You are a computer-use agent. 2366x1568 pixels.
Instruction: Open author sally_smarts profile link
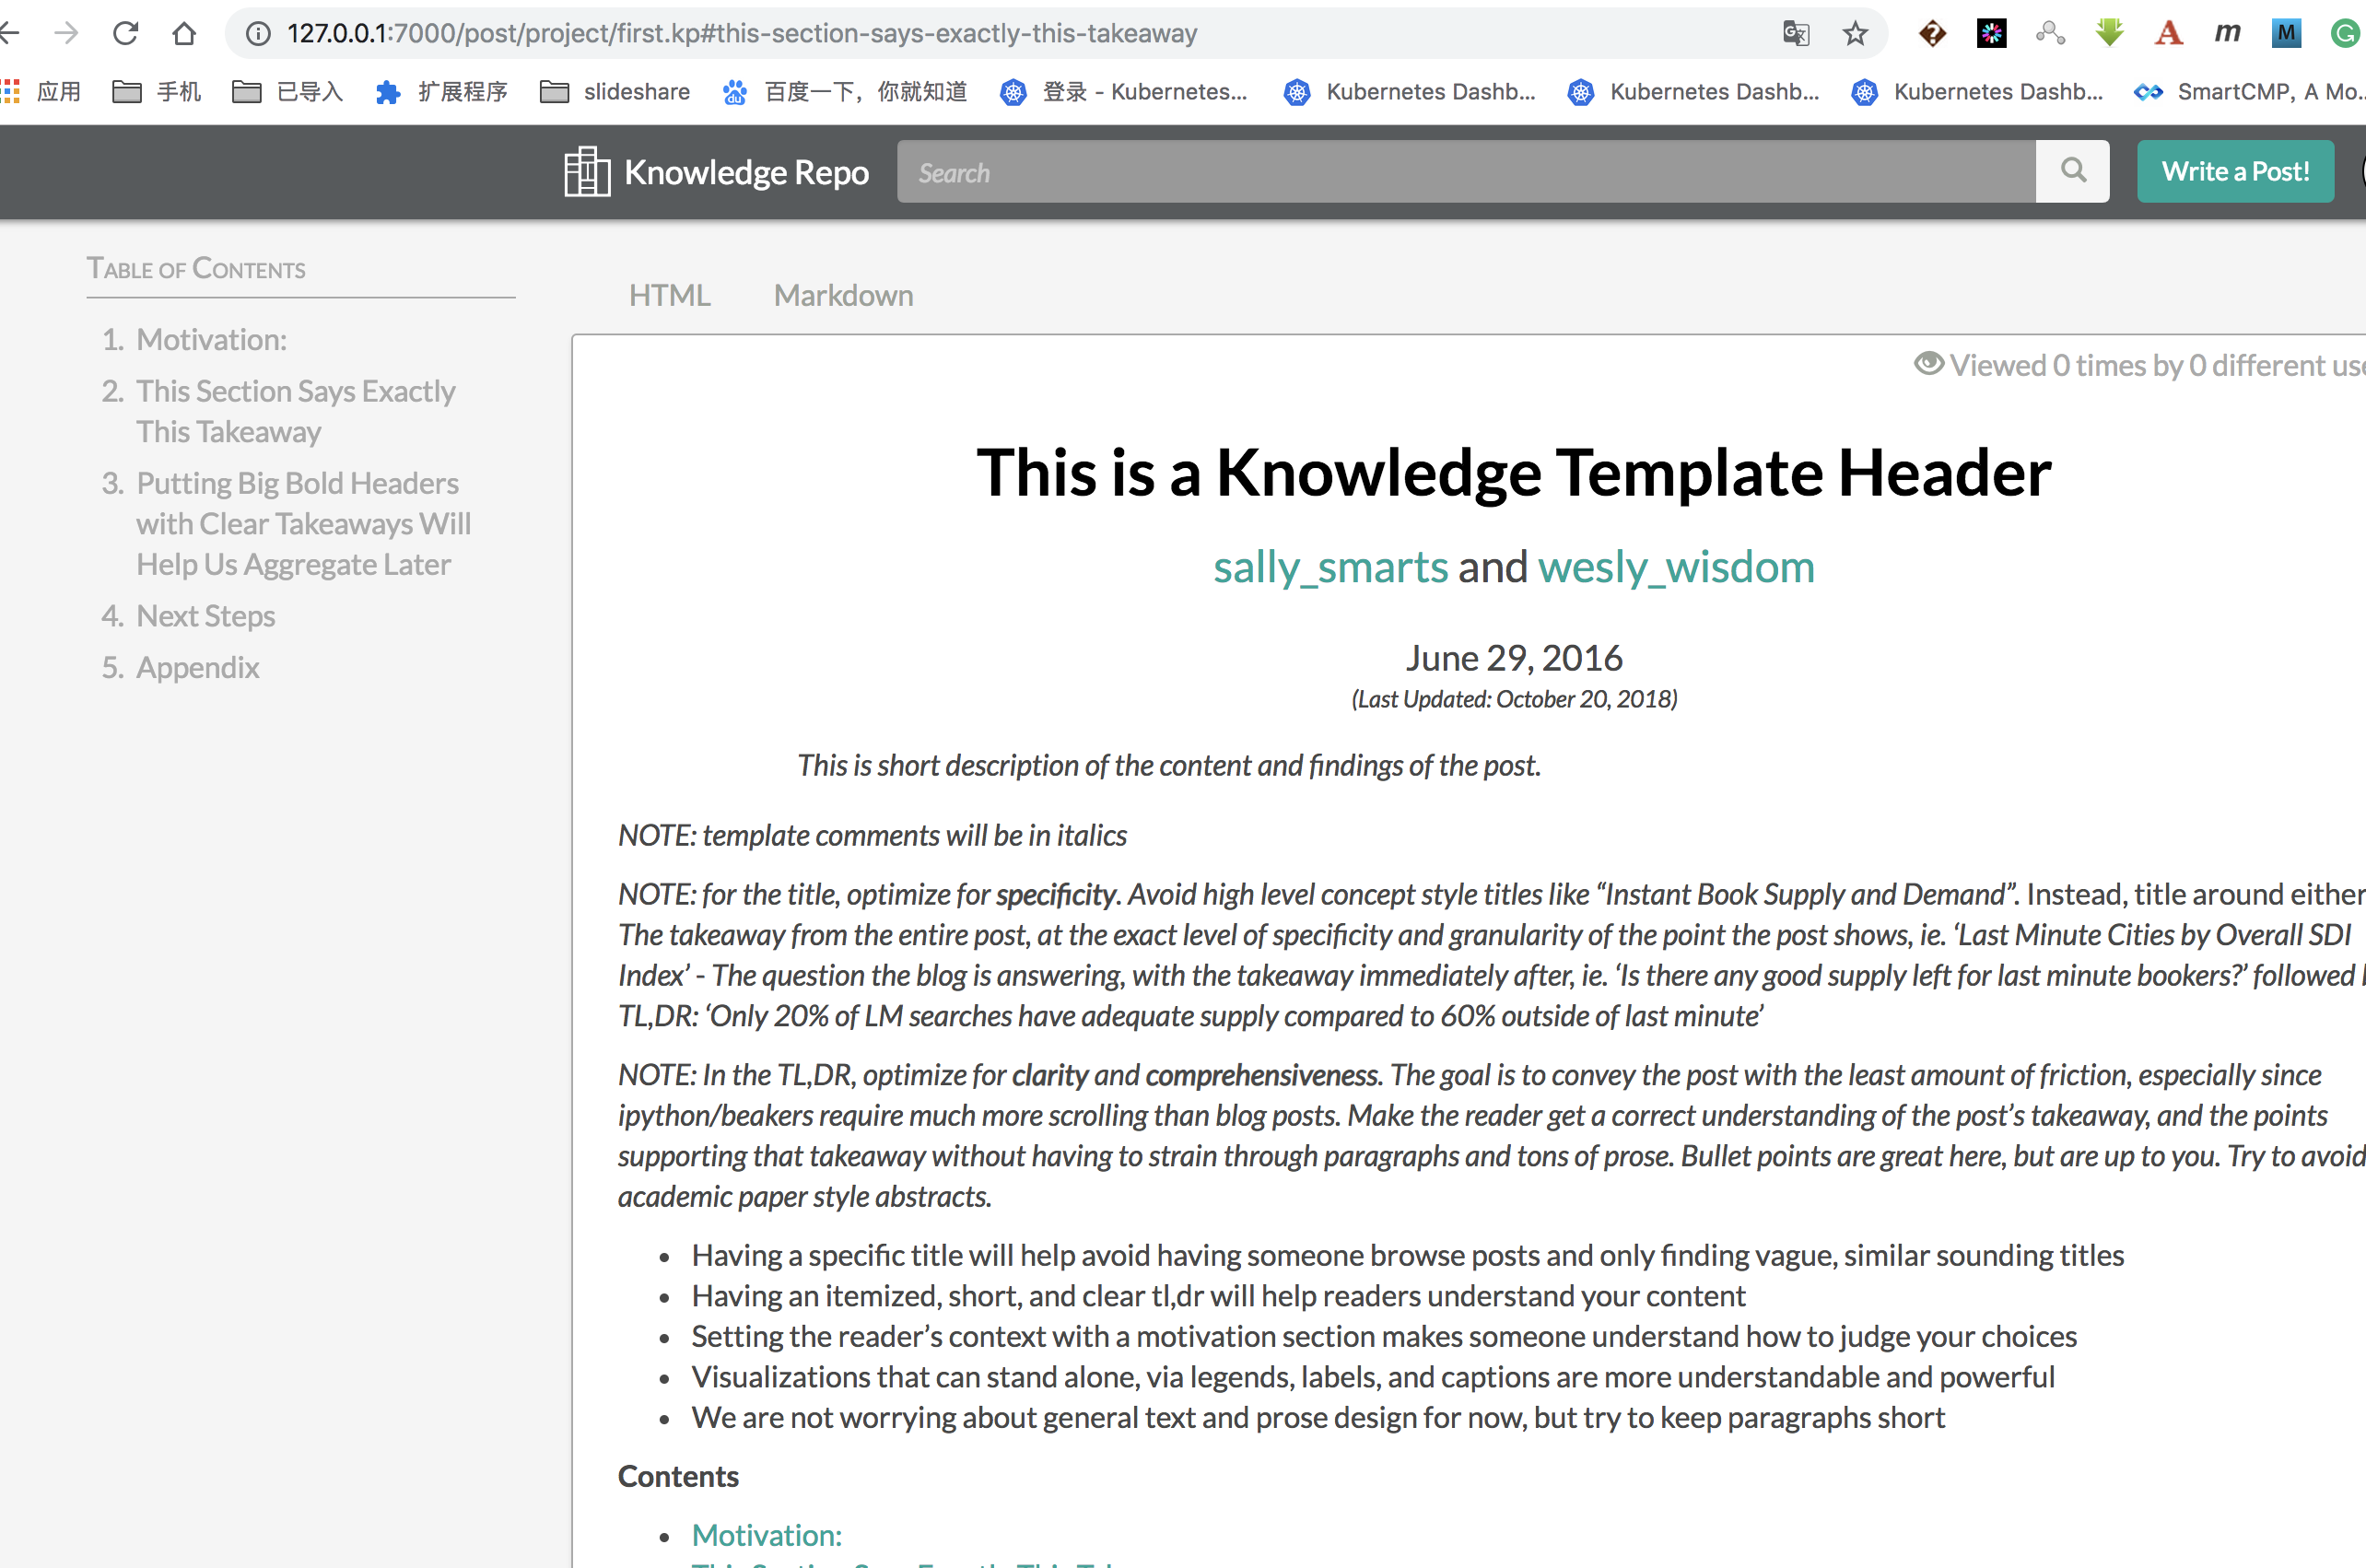1330,567
